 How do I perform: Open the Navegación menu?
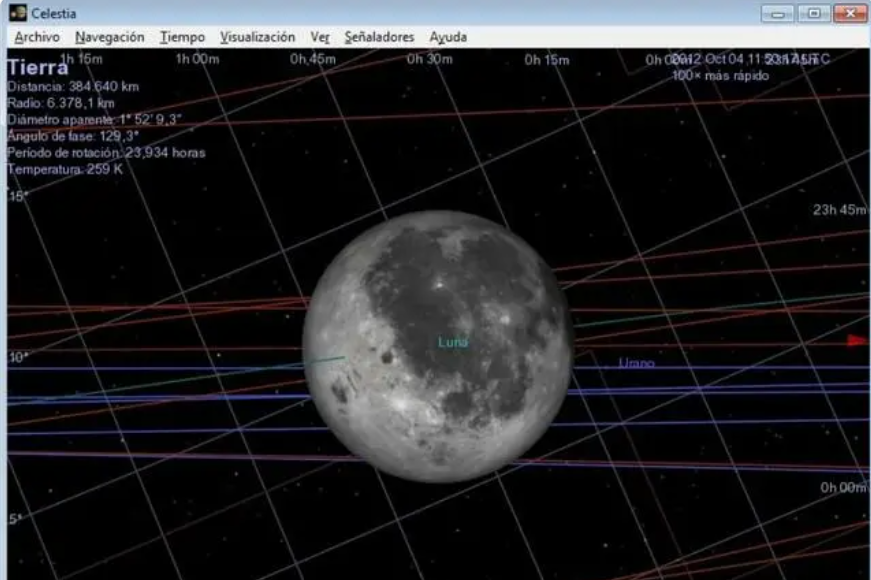point(109,37)
